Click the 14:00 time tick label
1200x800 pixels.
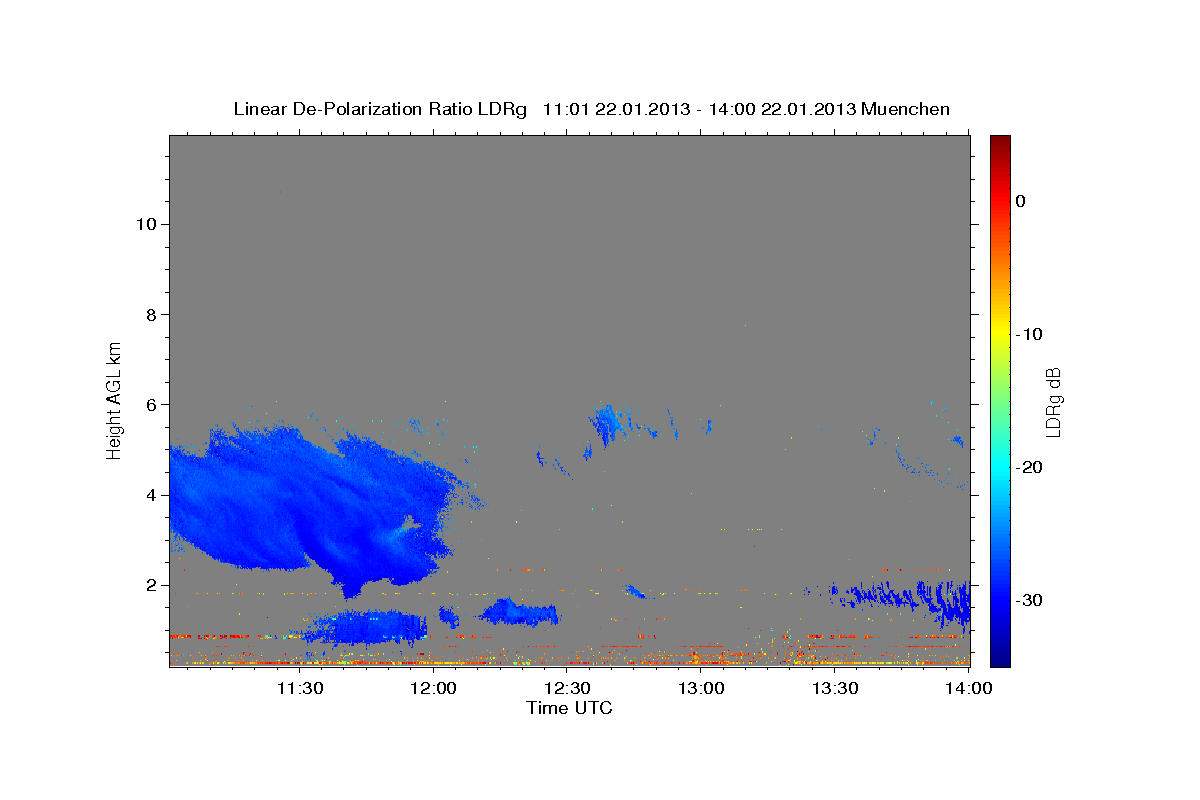pyautogui.click(x=968, y=688)
